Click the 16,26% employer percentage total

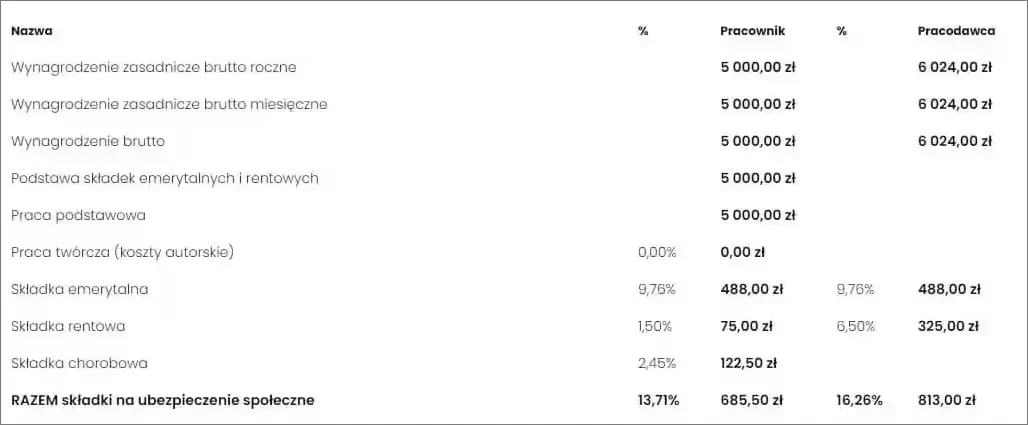(x=859, y=400)
